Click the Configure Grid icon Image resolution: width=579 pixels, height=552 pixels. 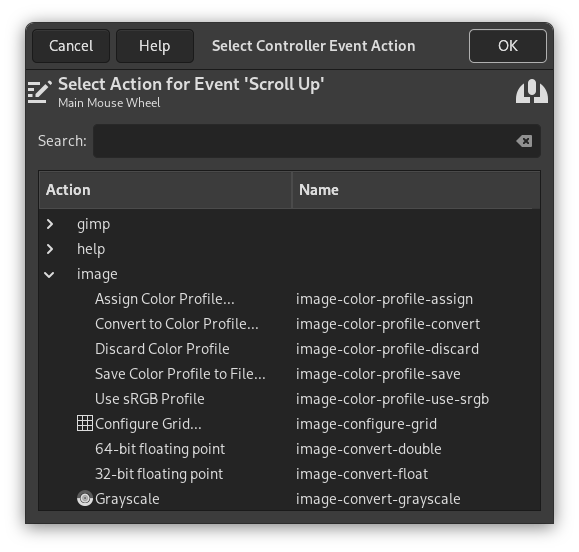coord(85,423)
